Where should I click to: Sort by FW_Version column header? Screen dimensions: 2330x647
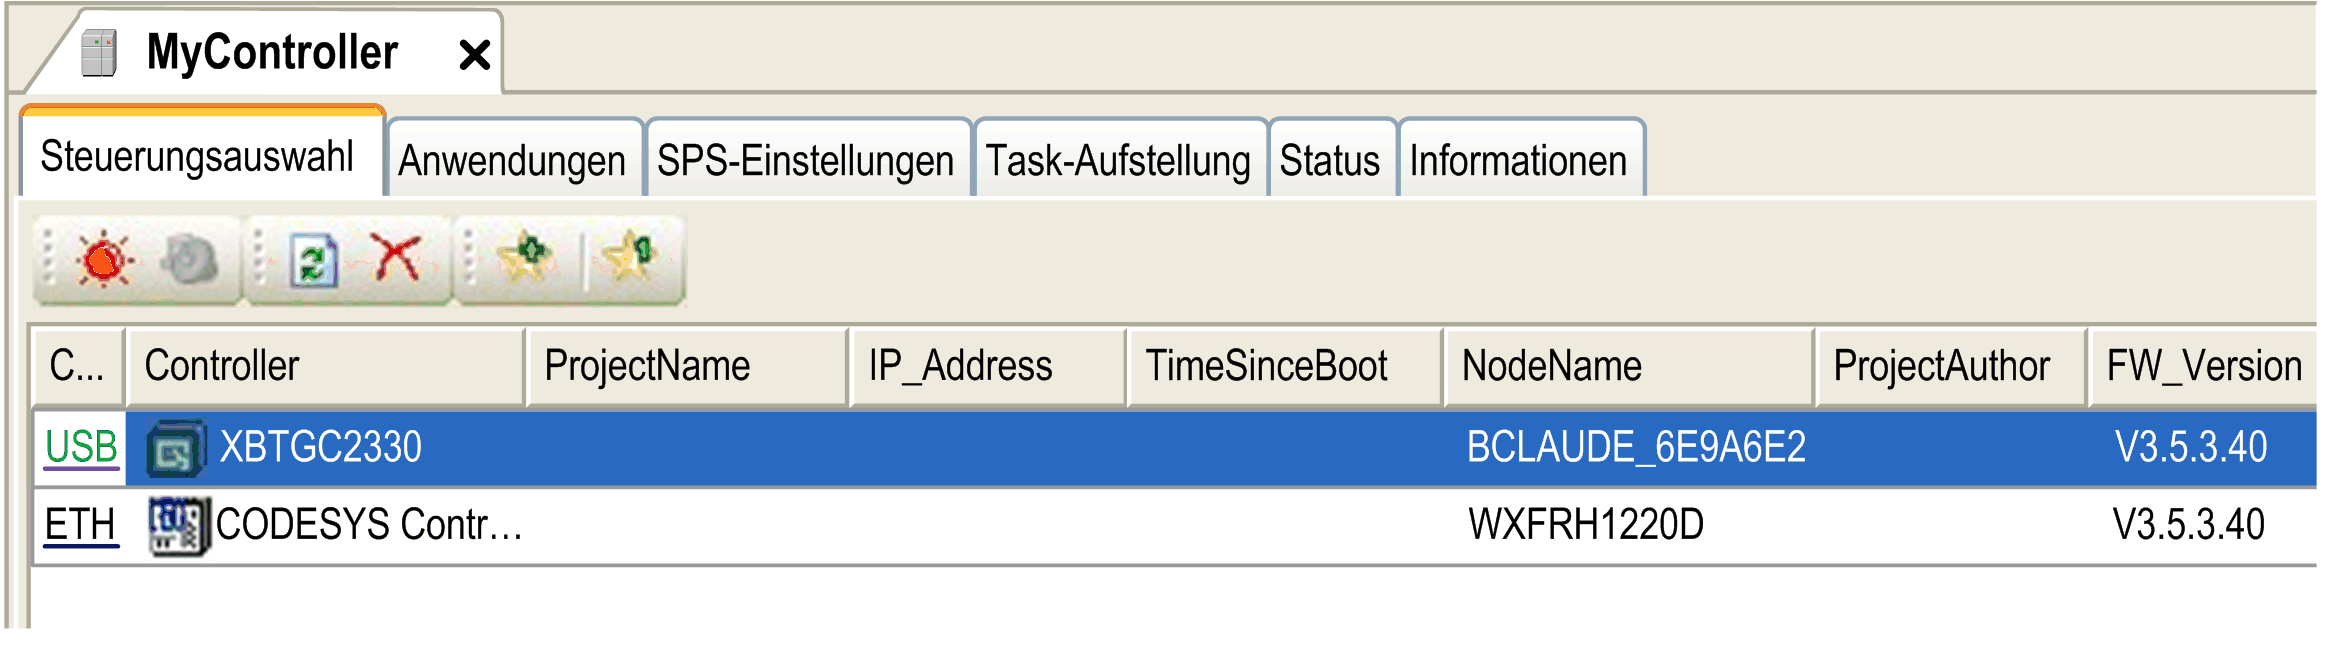tap(2203, 366)
